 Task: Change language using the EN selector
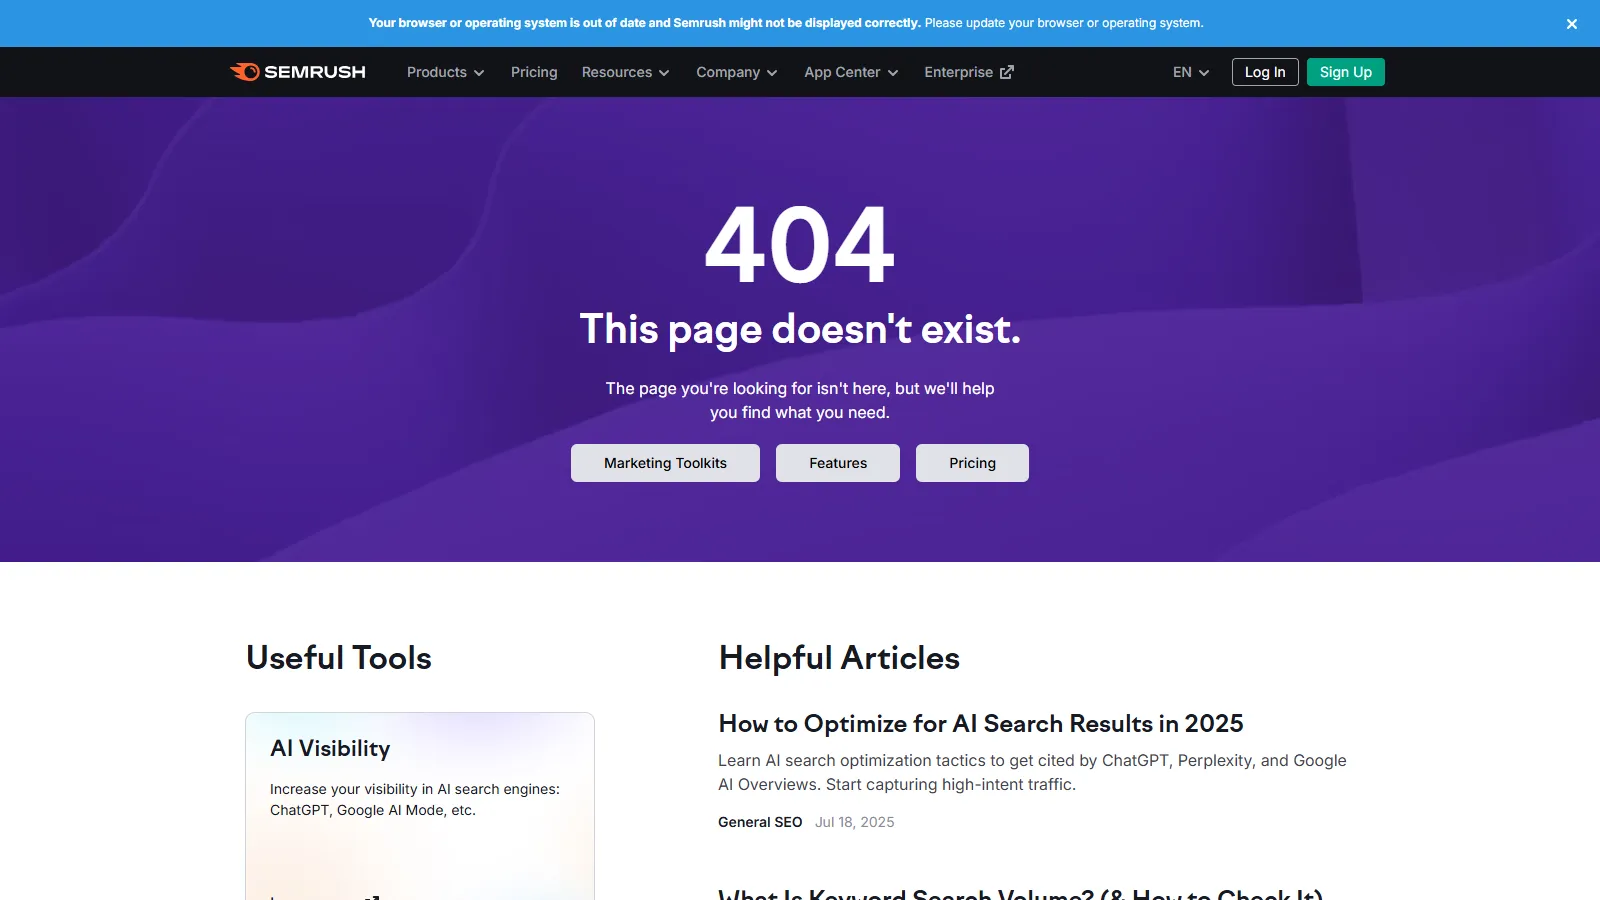pos(1190,72)
